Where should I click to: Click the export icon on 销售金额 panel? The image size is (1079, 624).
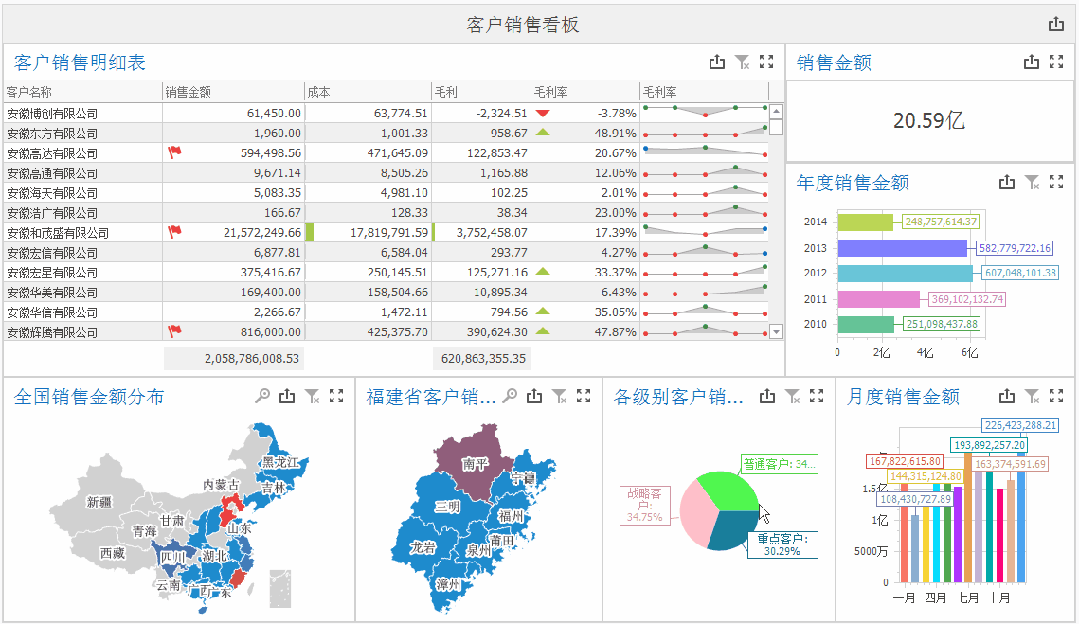1030,61
